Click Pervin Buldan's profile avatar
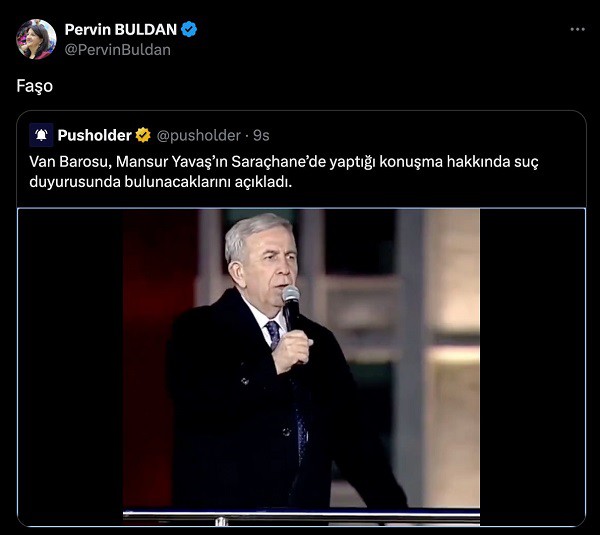 36,39
